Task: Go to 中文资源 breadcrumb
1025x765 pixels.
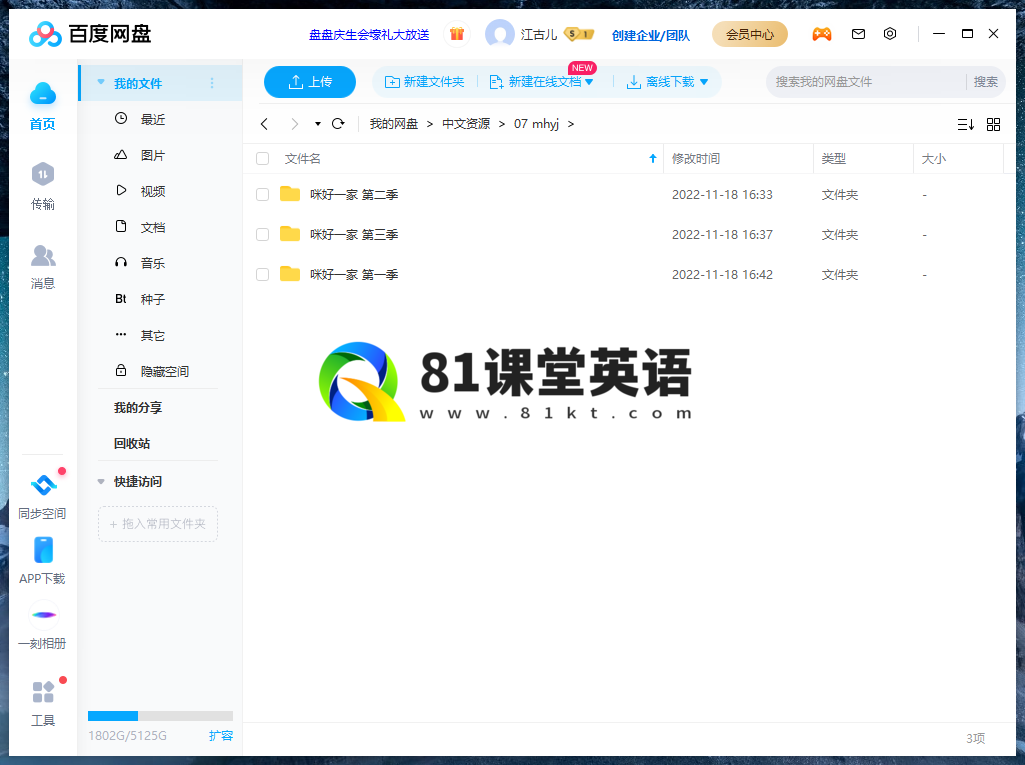Action: (466, 124)
